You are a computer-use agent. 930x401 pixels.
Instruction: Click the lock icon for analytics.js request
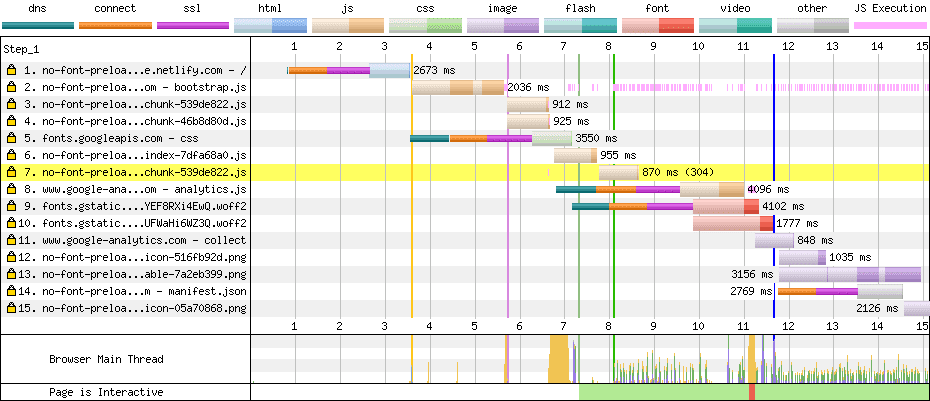(11, 189)
